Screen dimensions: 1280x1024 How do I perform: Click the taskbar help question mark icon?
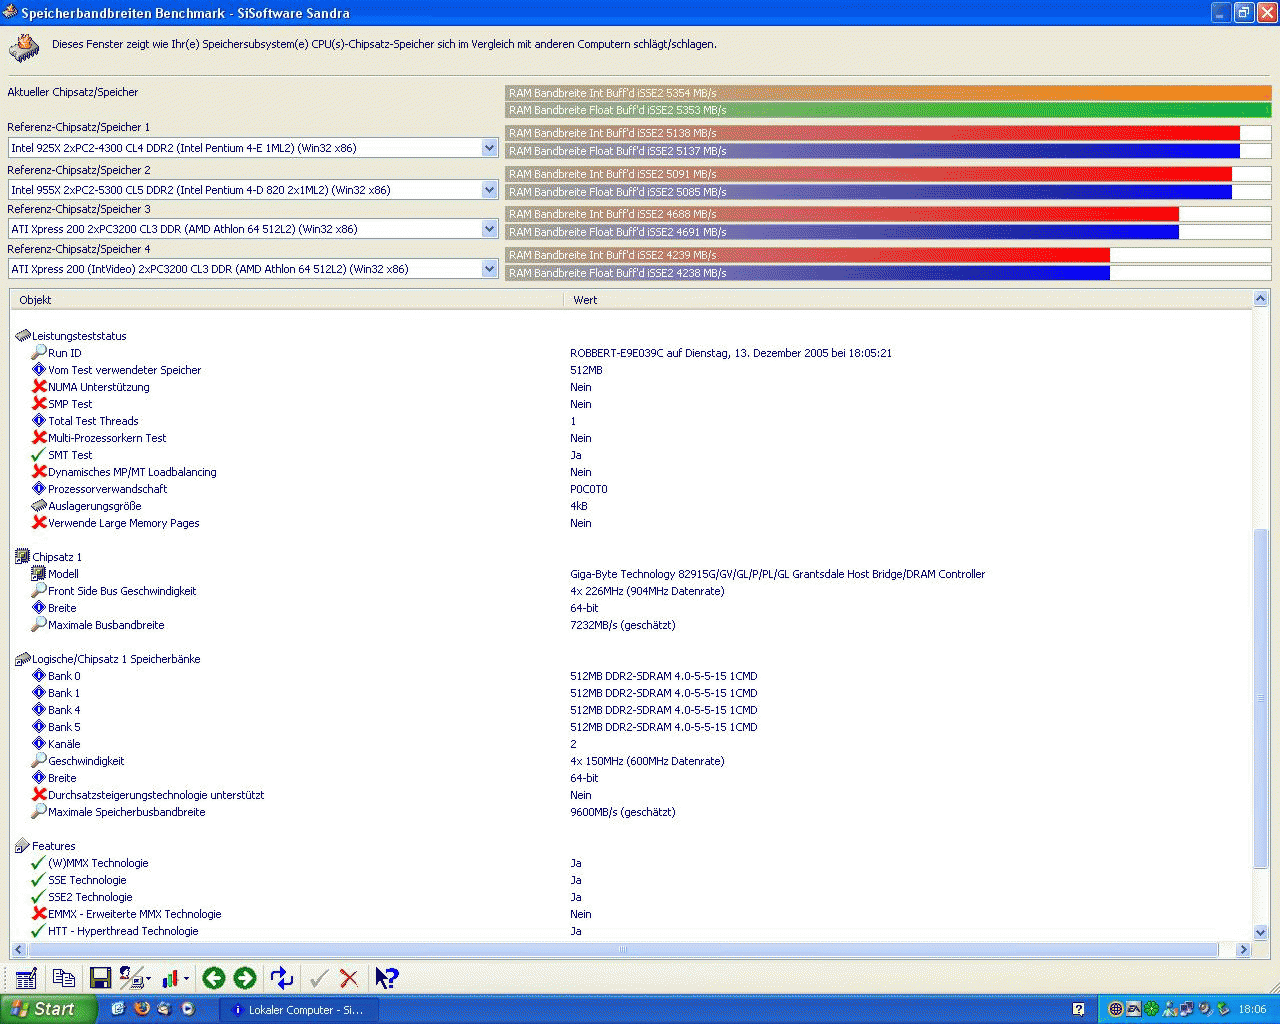tap(1078, 1009)
